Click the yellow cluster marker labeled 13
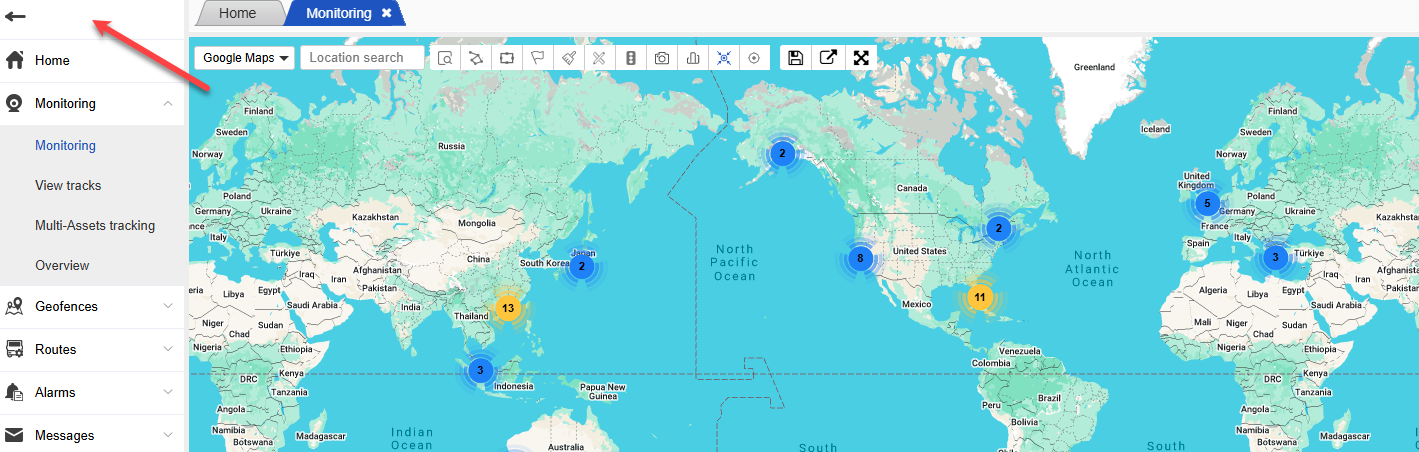 pyautogui.click(x=508, y=308)
